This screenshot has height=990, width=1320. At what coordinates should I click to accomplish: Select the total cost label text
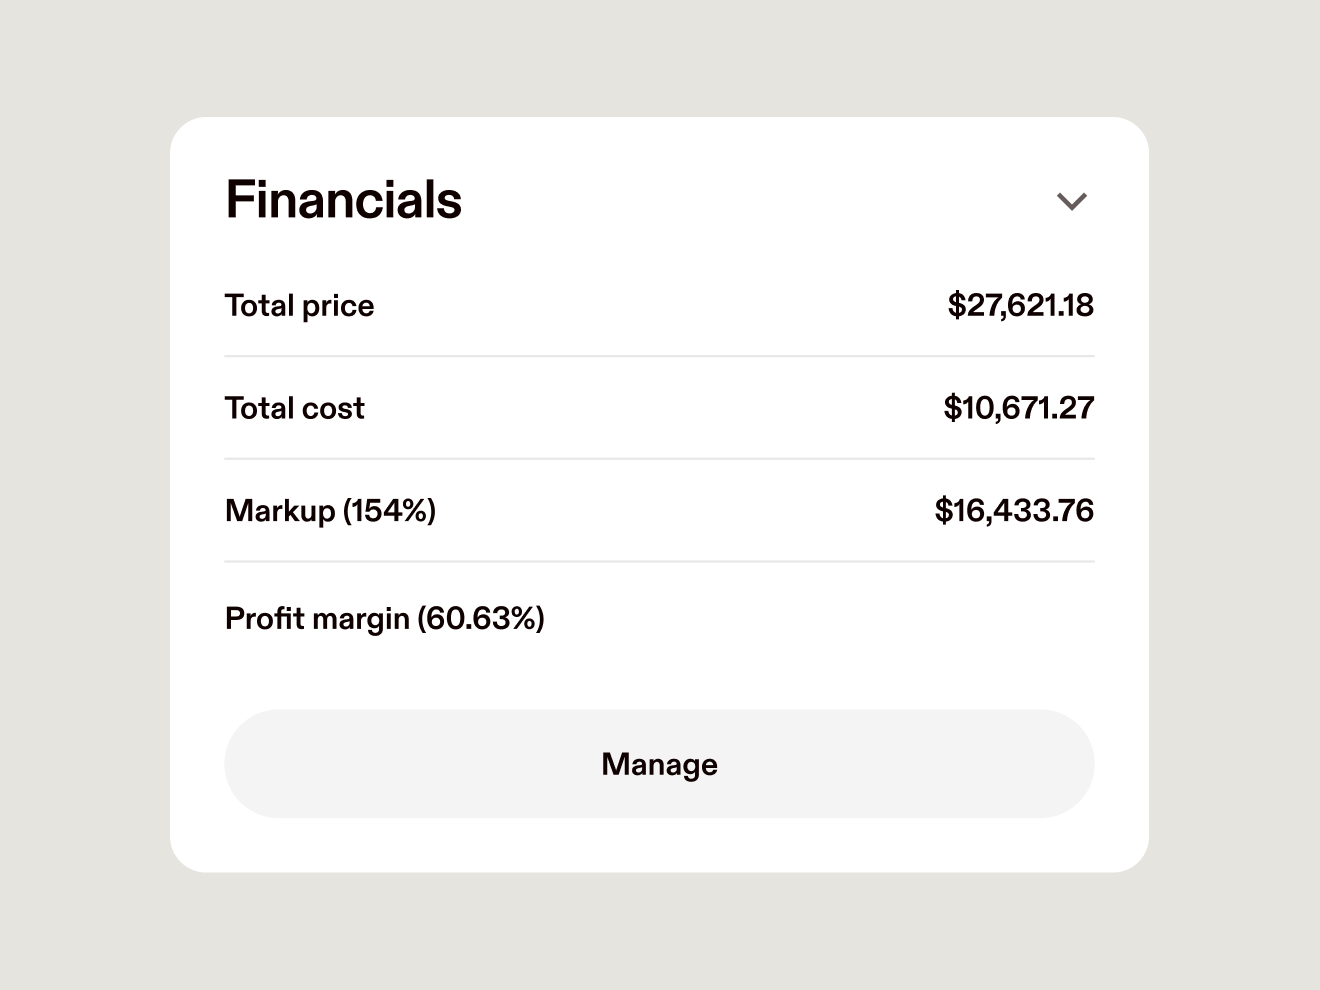[x=294, y=408]
